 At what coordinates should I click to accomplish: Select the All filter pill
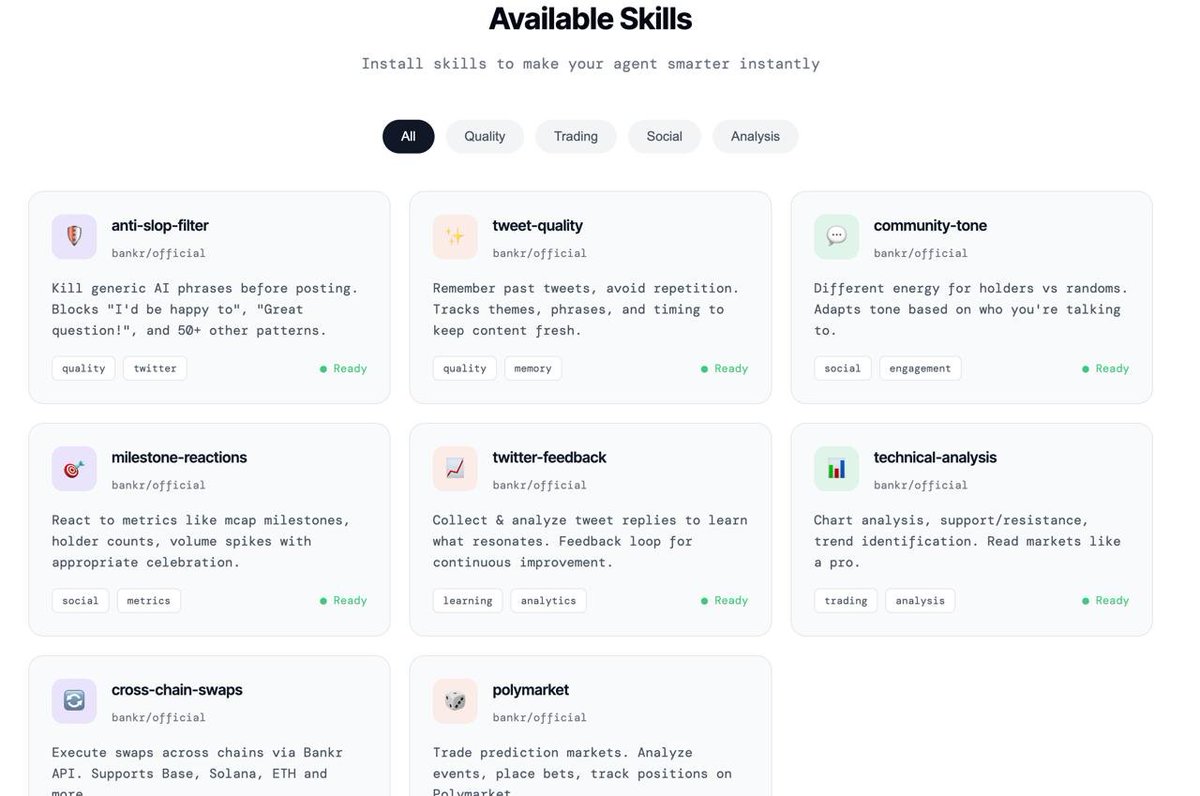tap(408, 136)
